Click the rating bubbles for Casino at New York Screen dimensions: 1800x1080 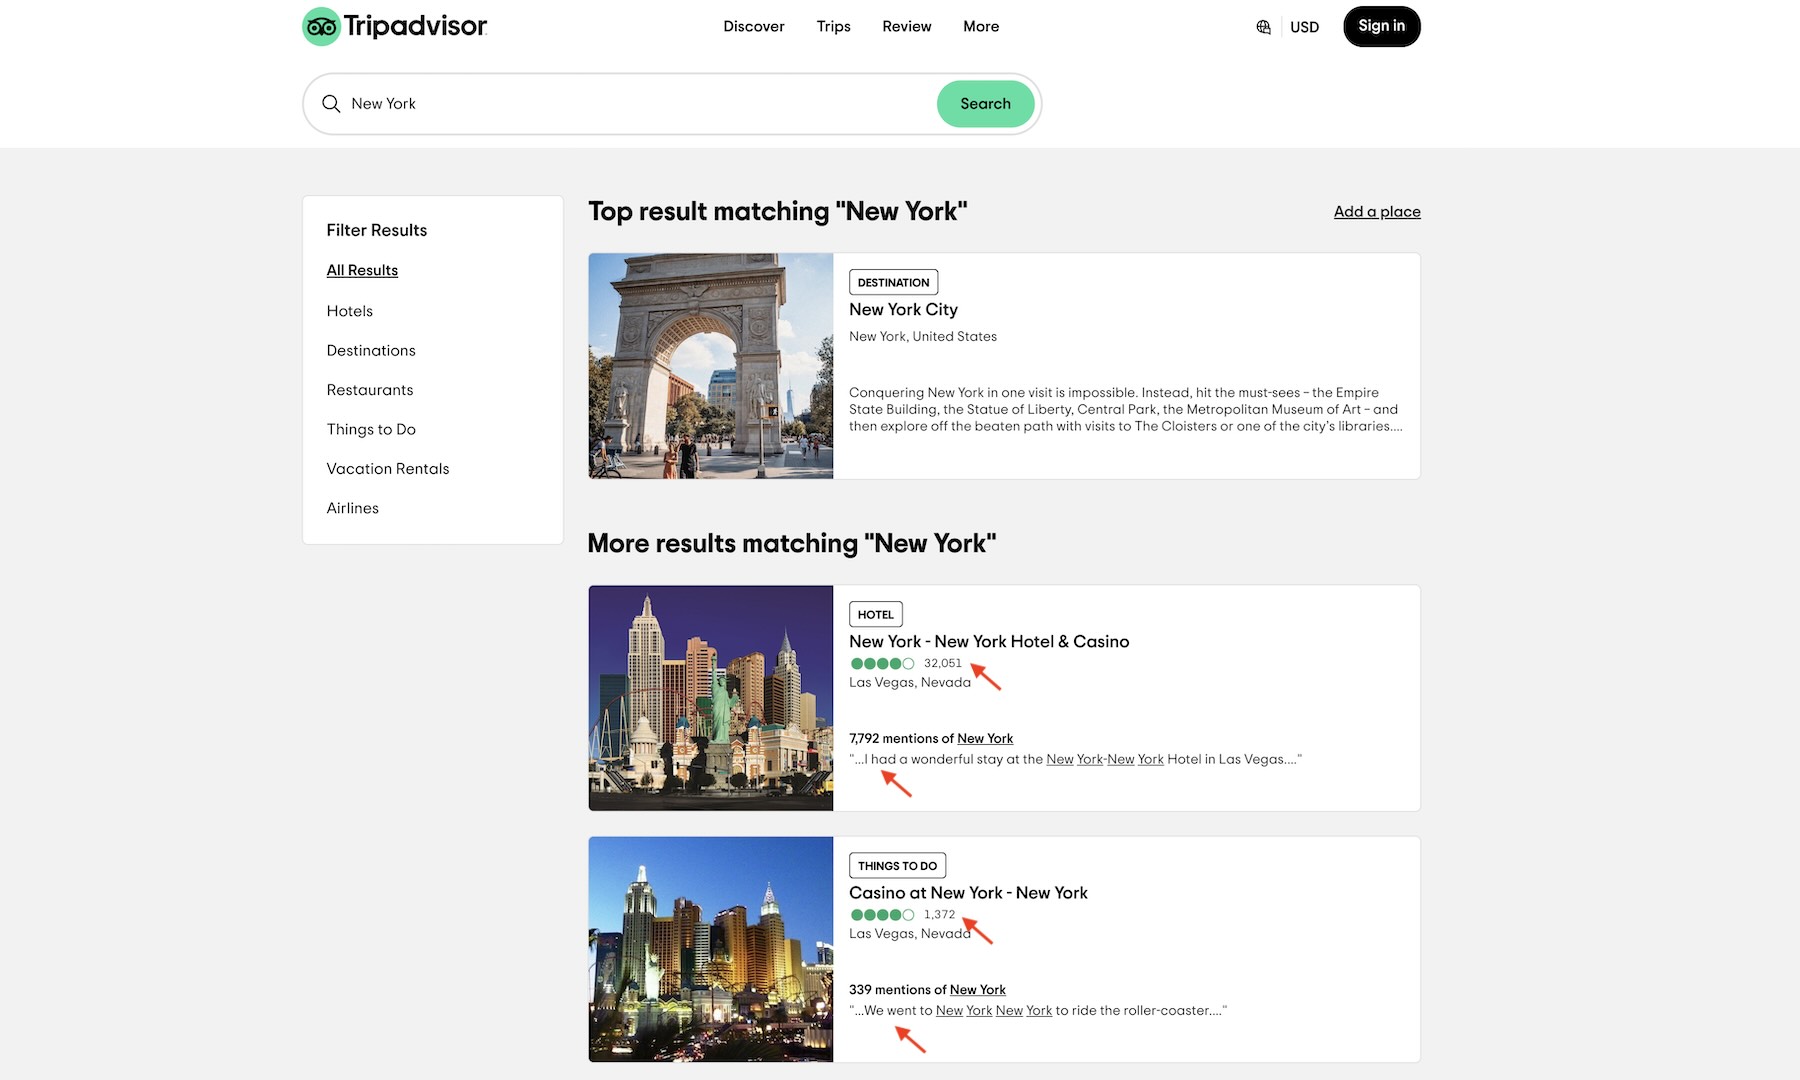click(x=881, y=915)
